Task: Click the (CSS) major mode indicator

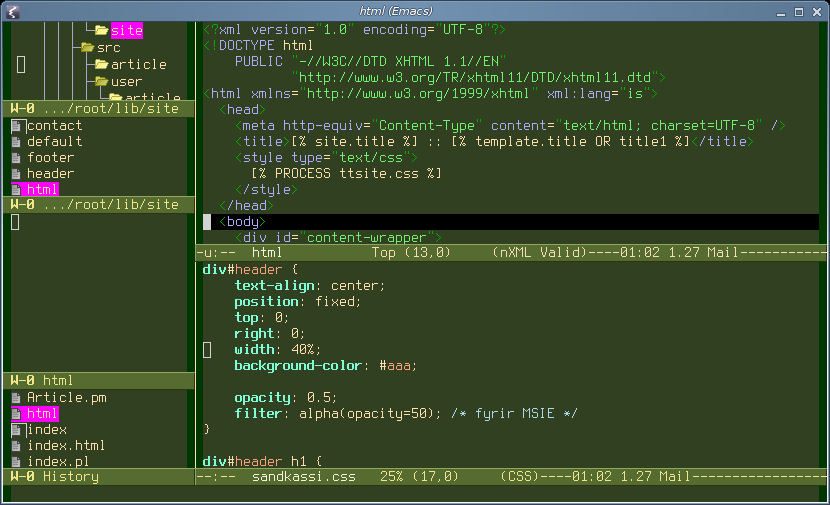Action: [519, 477]
